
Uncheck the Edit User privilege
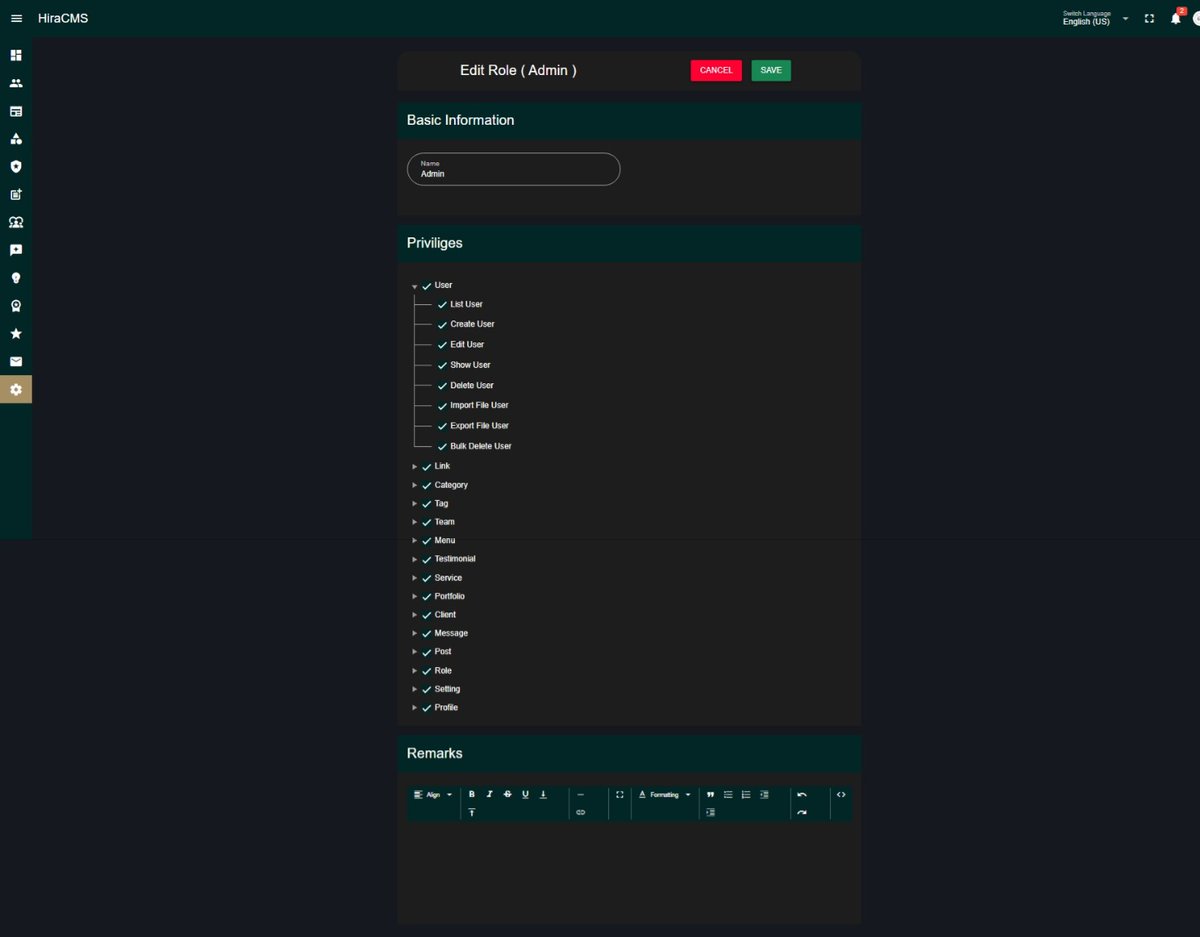pos(443,345)
